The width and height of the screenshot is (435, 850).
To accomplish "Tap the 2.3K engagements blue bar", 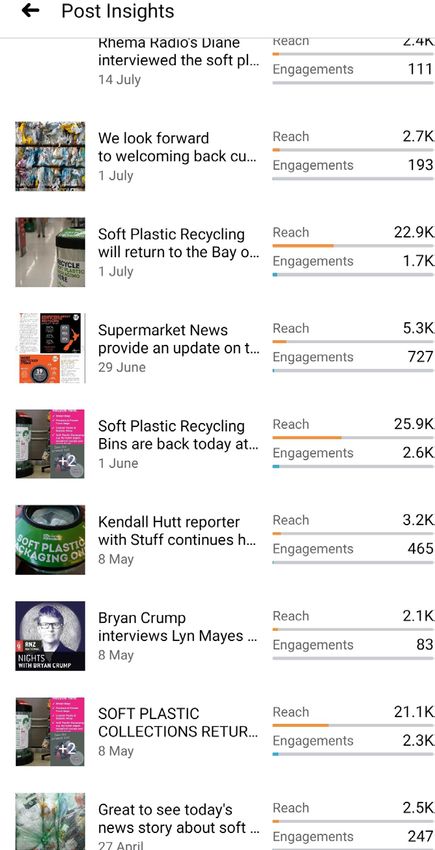I will (x=276, y=754).
